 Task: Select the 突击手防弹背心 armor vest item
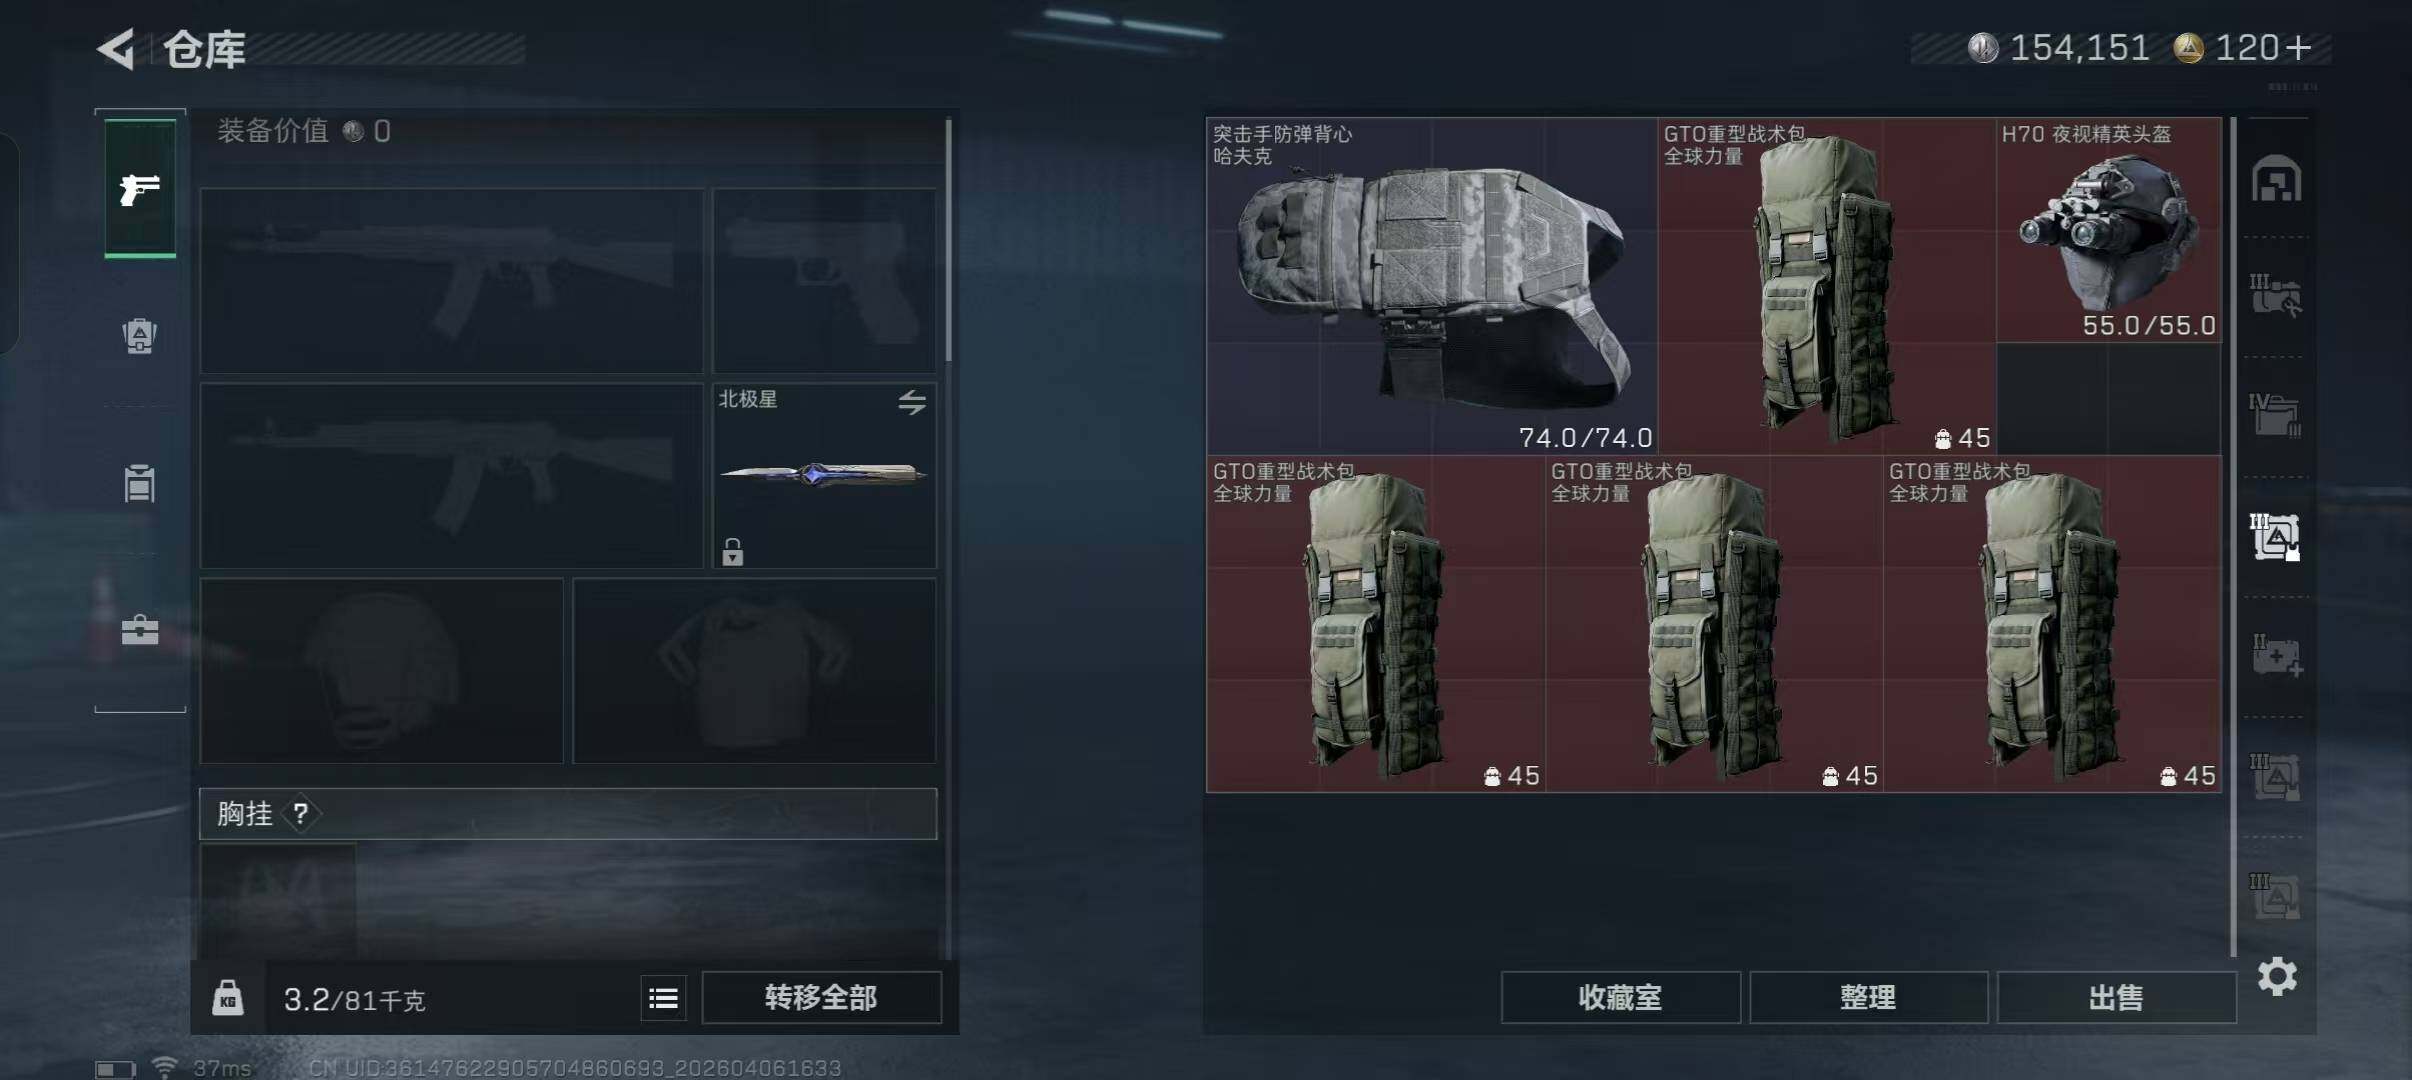point(1432,286)
